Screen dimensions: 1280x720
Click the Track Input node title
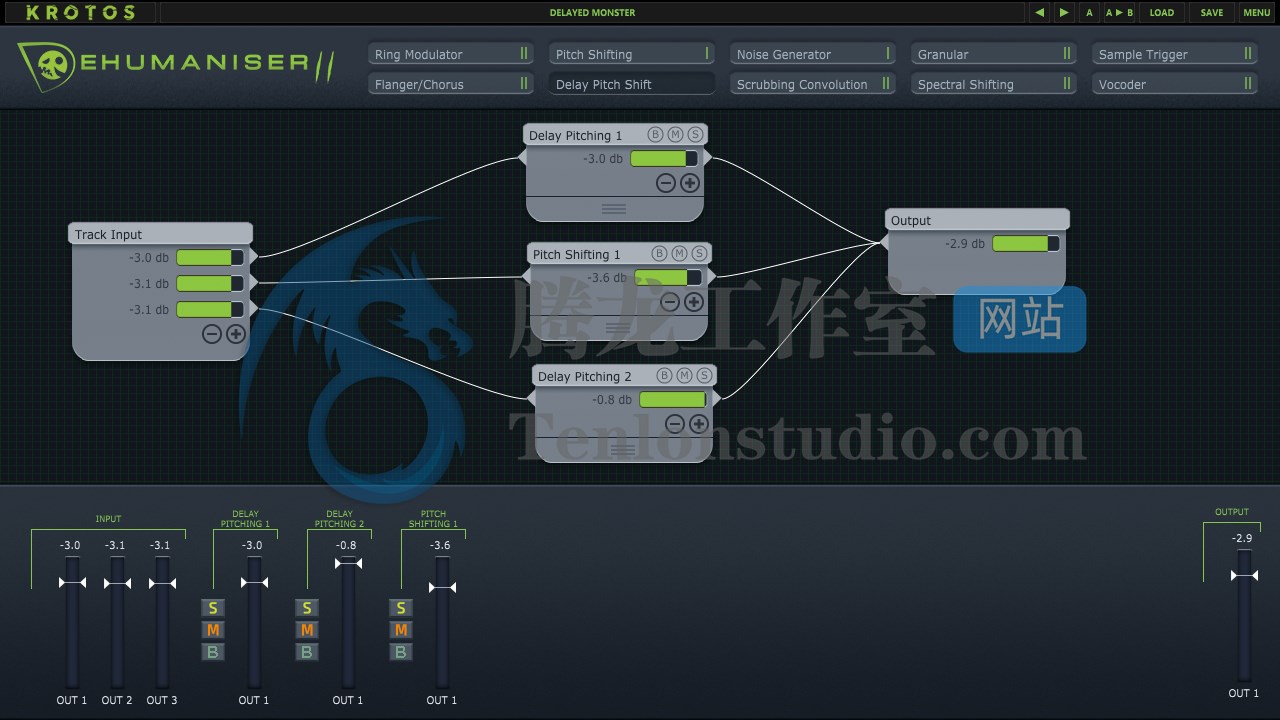pos(109,235)
